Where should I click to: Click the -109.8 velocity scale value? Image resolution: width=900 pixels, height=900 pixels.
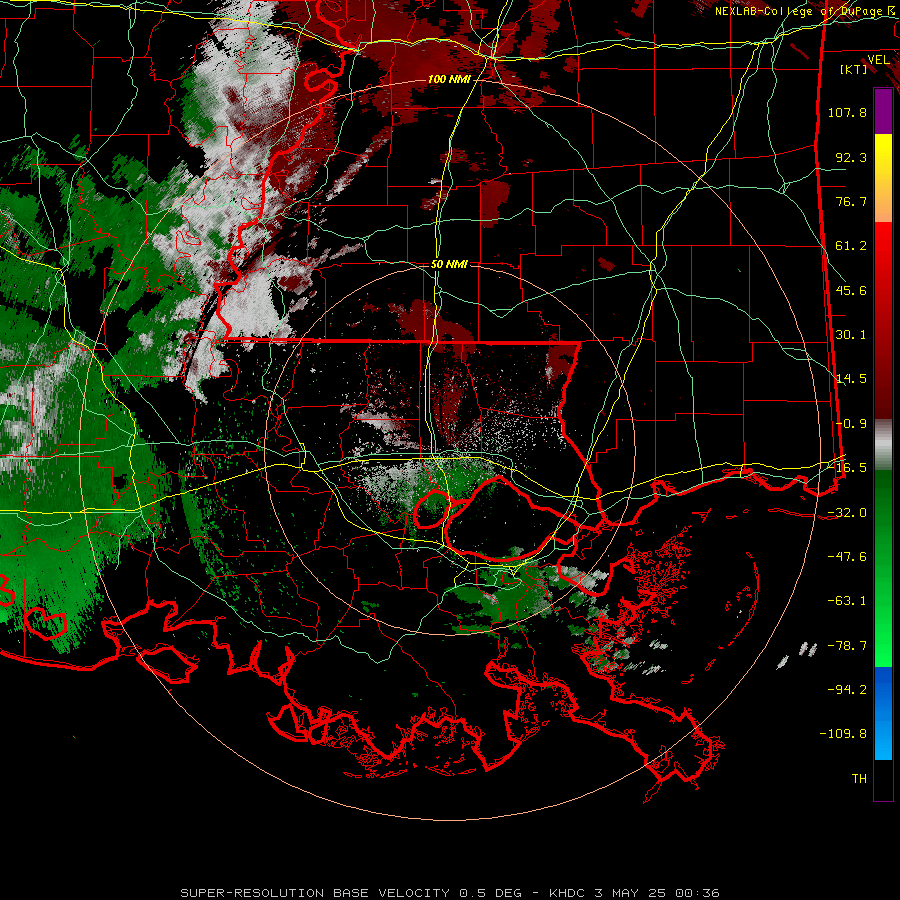pos(843,734)
